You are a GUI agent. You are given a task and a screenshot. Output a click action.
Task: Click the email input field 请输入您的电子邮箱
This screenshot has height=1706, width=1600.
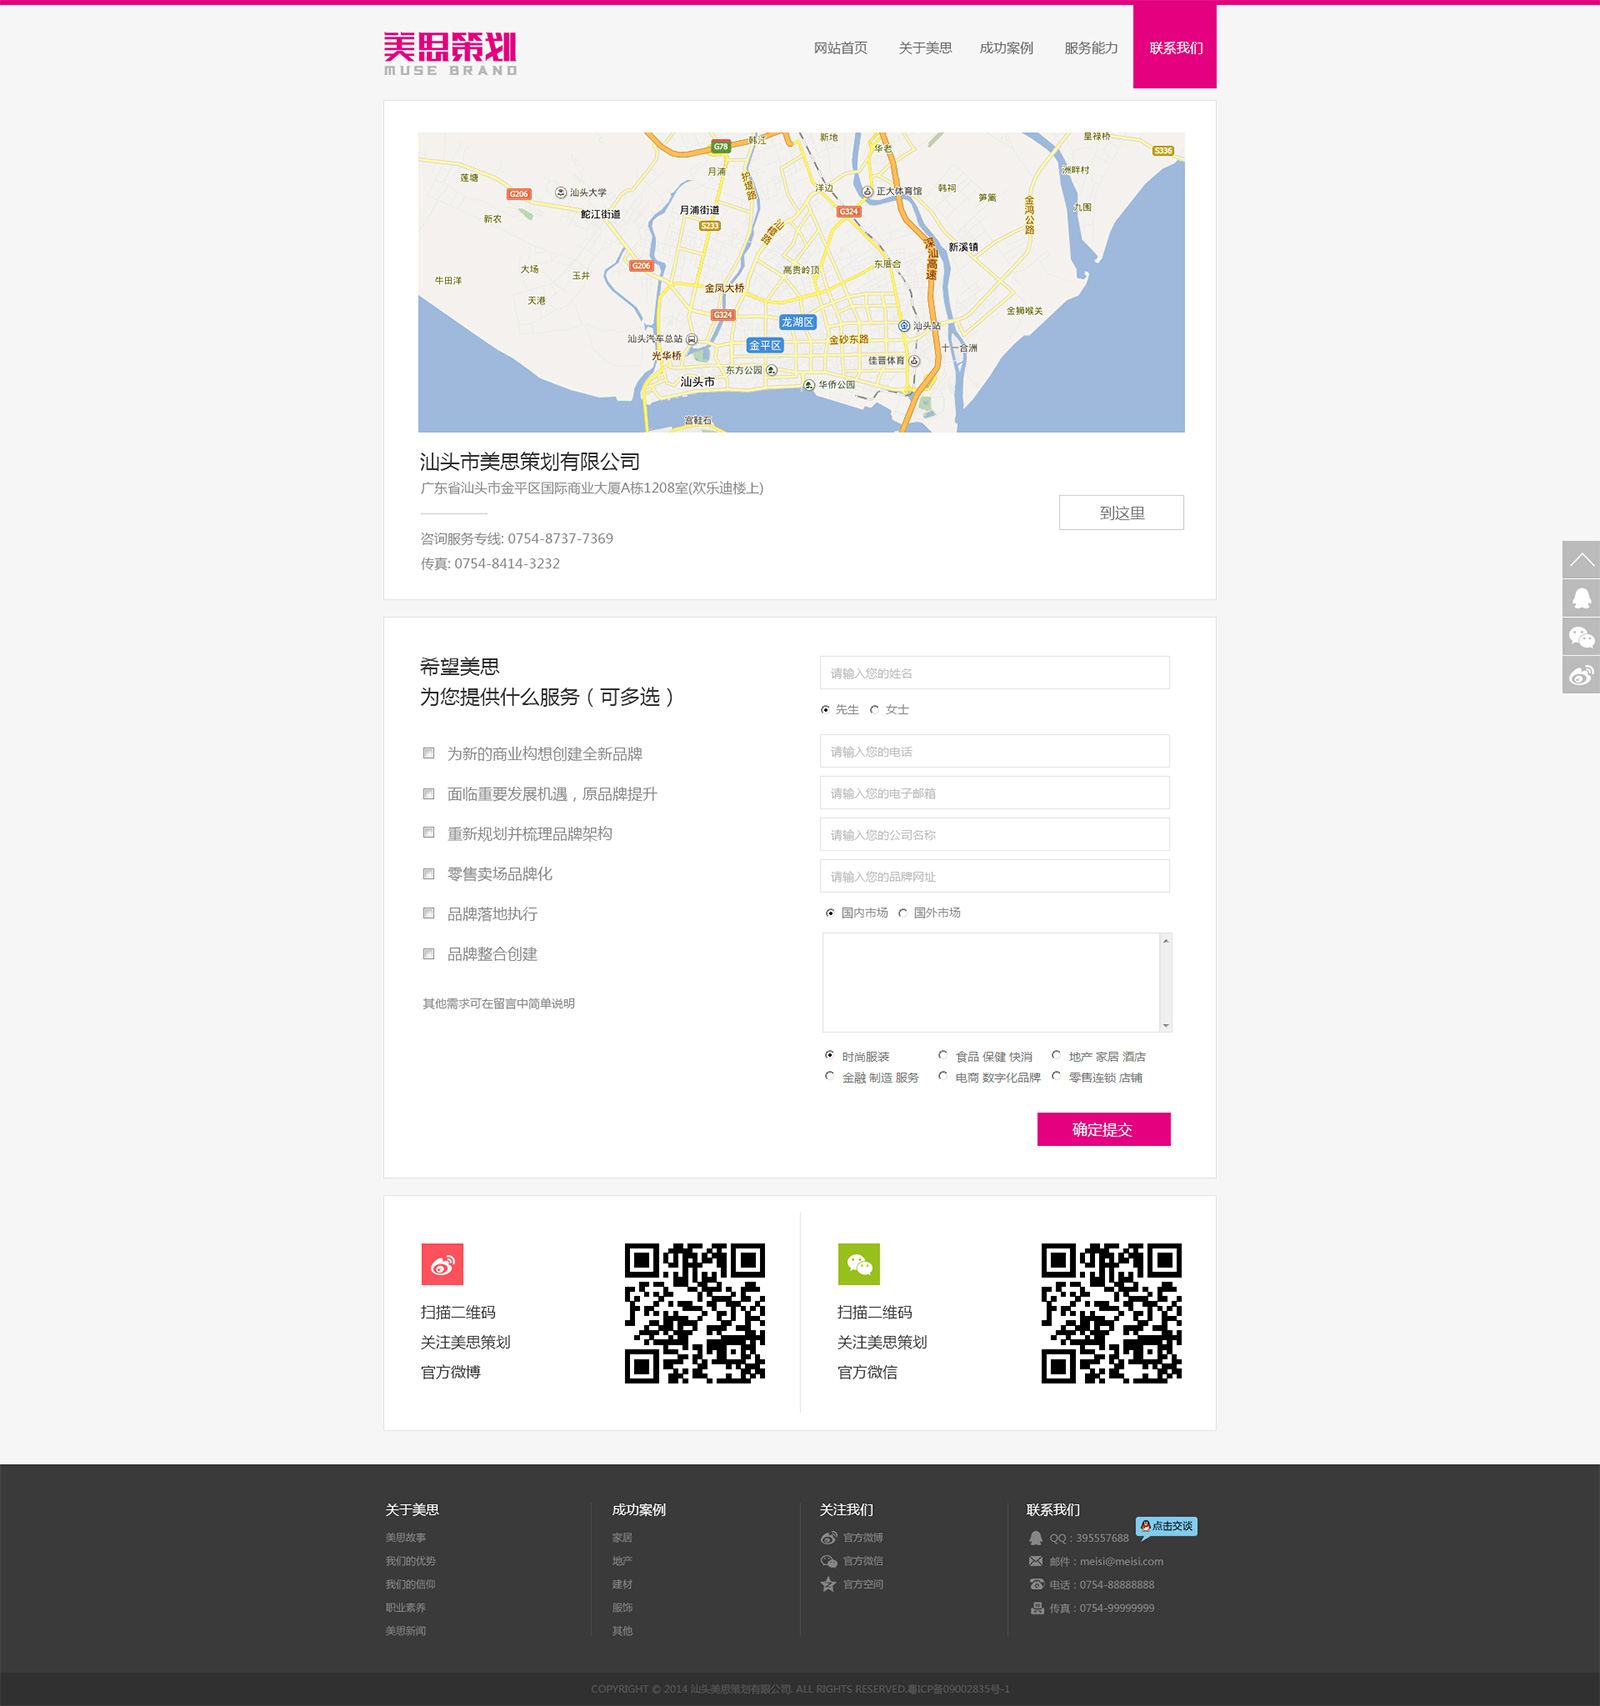tap(995, 793)
